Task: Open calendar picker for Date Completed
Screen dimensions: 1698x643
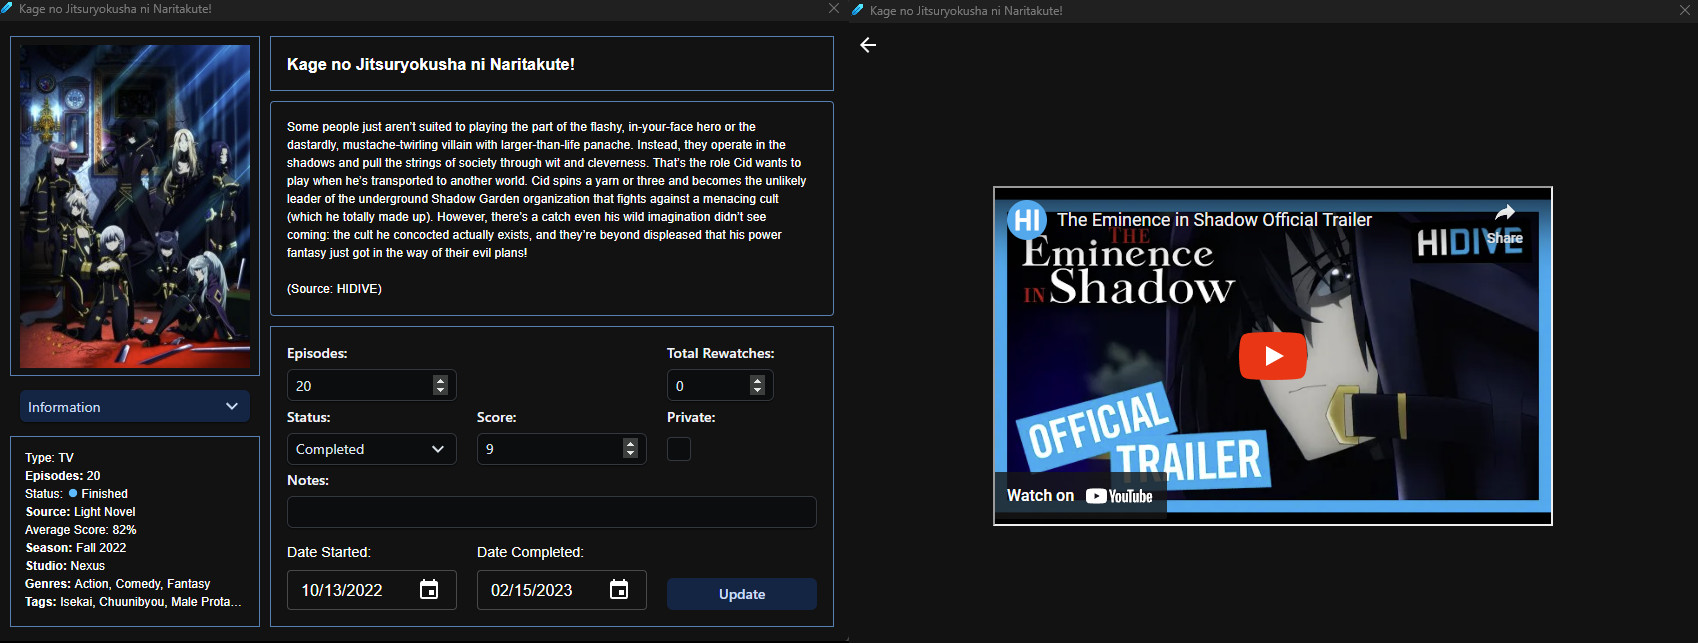Action: (x=619, y=590)
